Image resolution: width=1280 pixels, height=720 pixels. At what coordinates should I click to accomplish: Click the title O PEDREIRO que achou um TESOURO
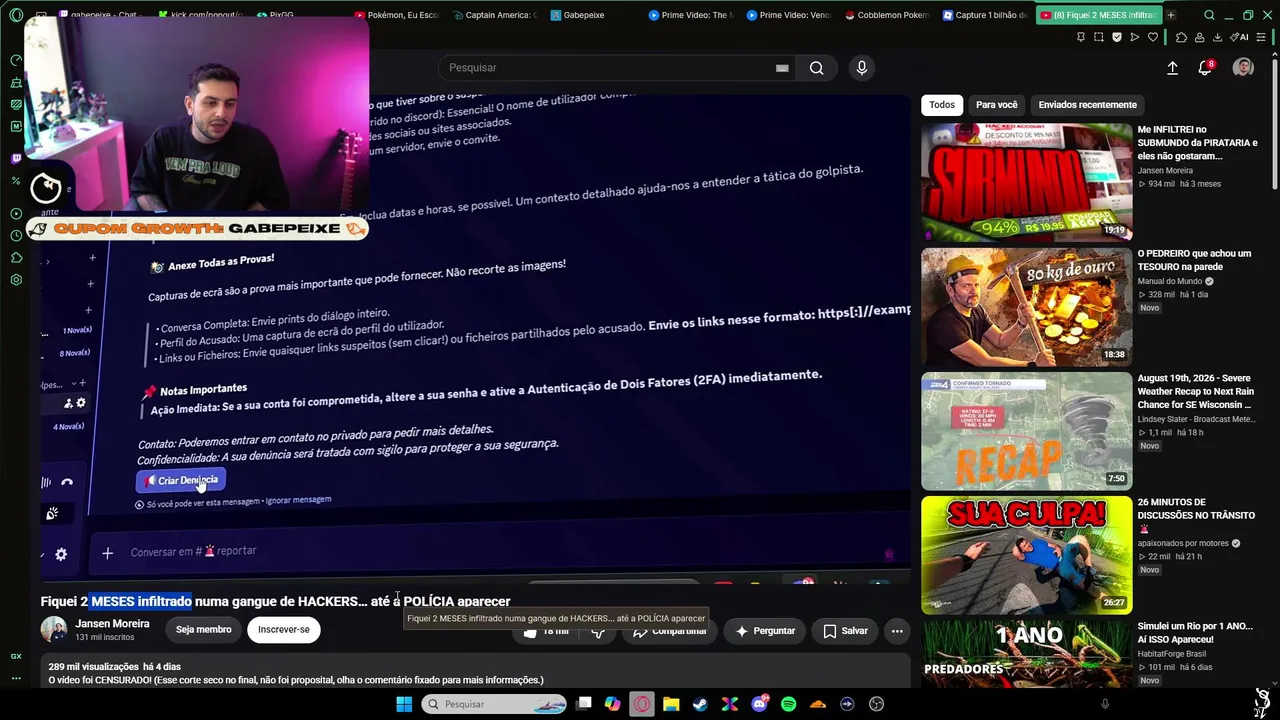click(x=1195, y=260)
